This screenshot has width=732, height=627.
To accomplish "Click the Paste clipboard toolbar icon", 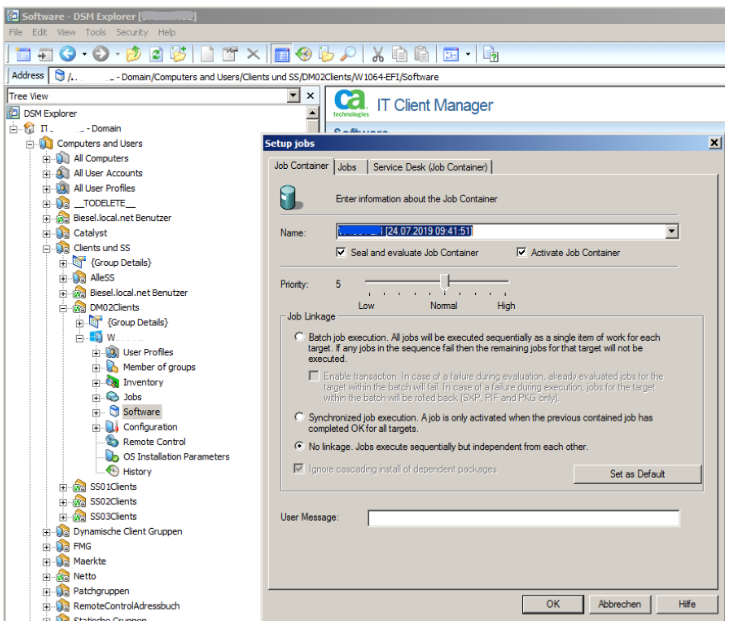I will coord(422,54).
